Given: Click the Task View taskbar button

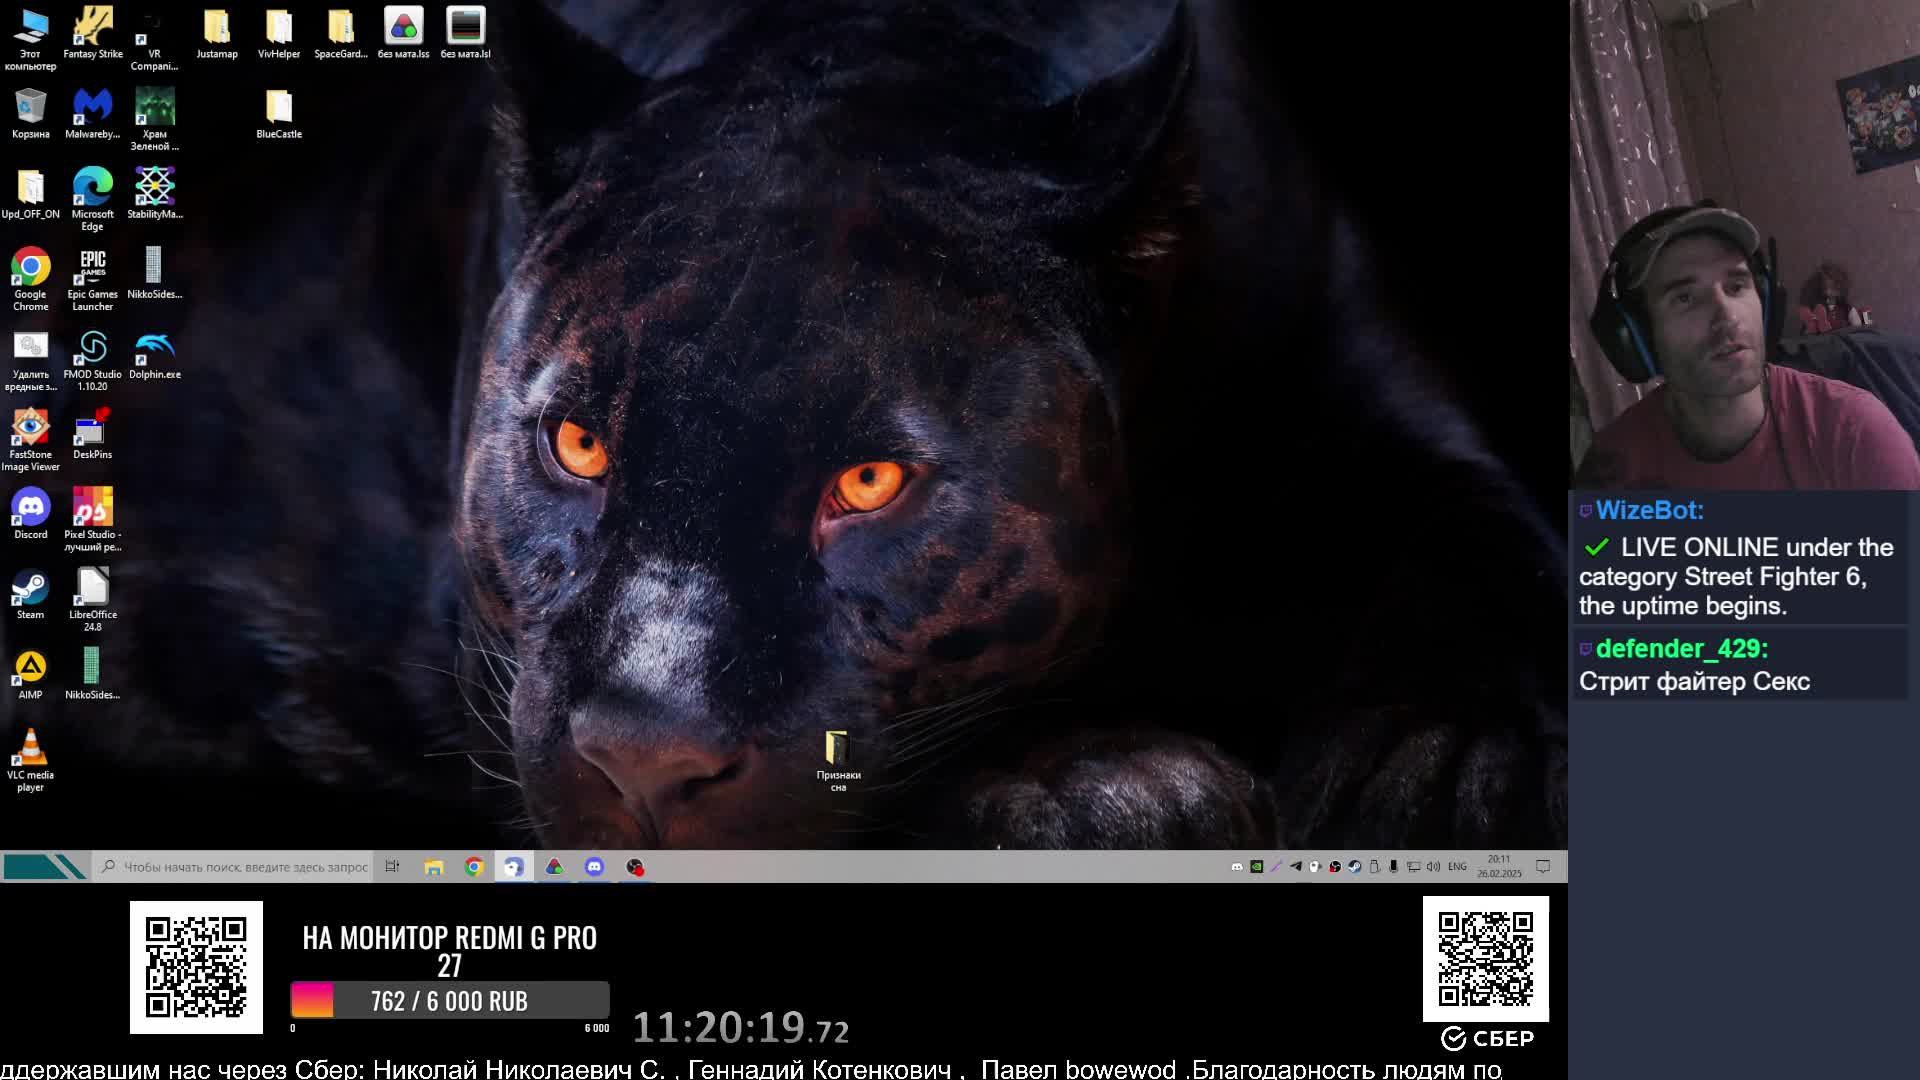Looking at the screenshot, I should (392, 867).
